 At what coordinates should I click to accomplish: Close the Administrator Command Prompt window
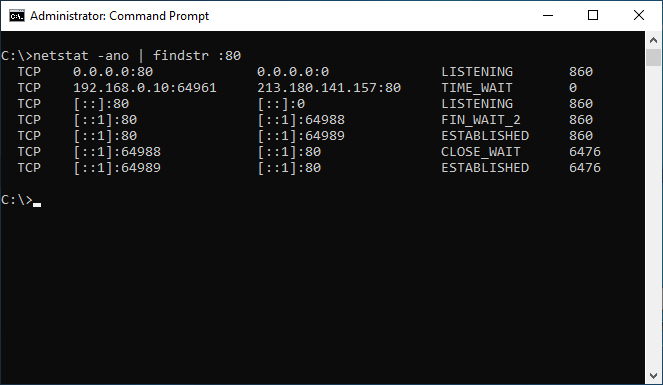point(639,16)
